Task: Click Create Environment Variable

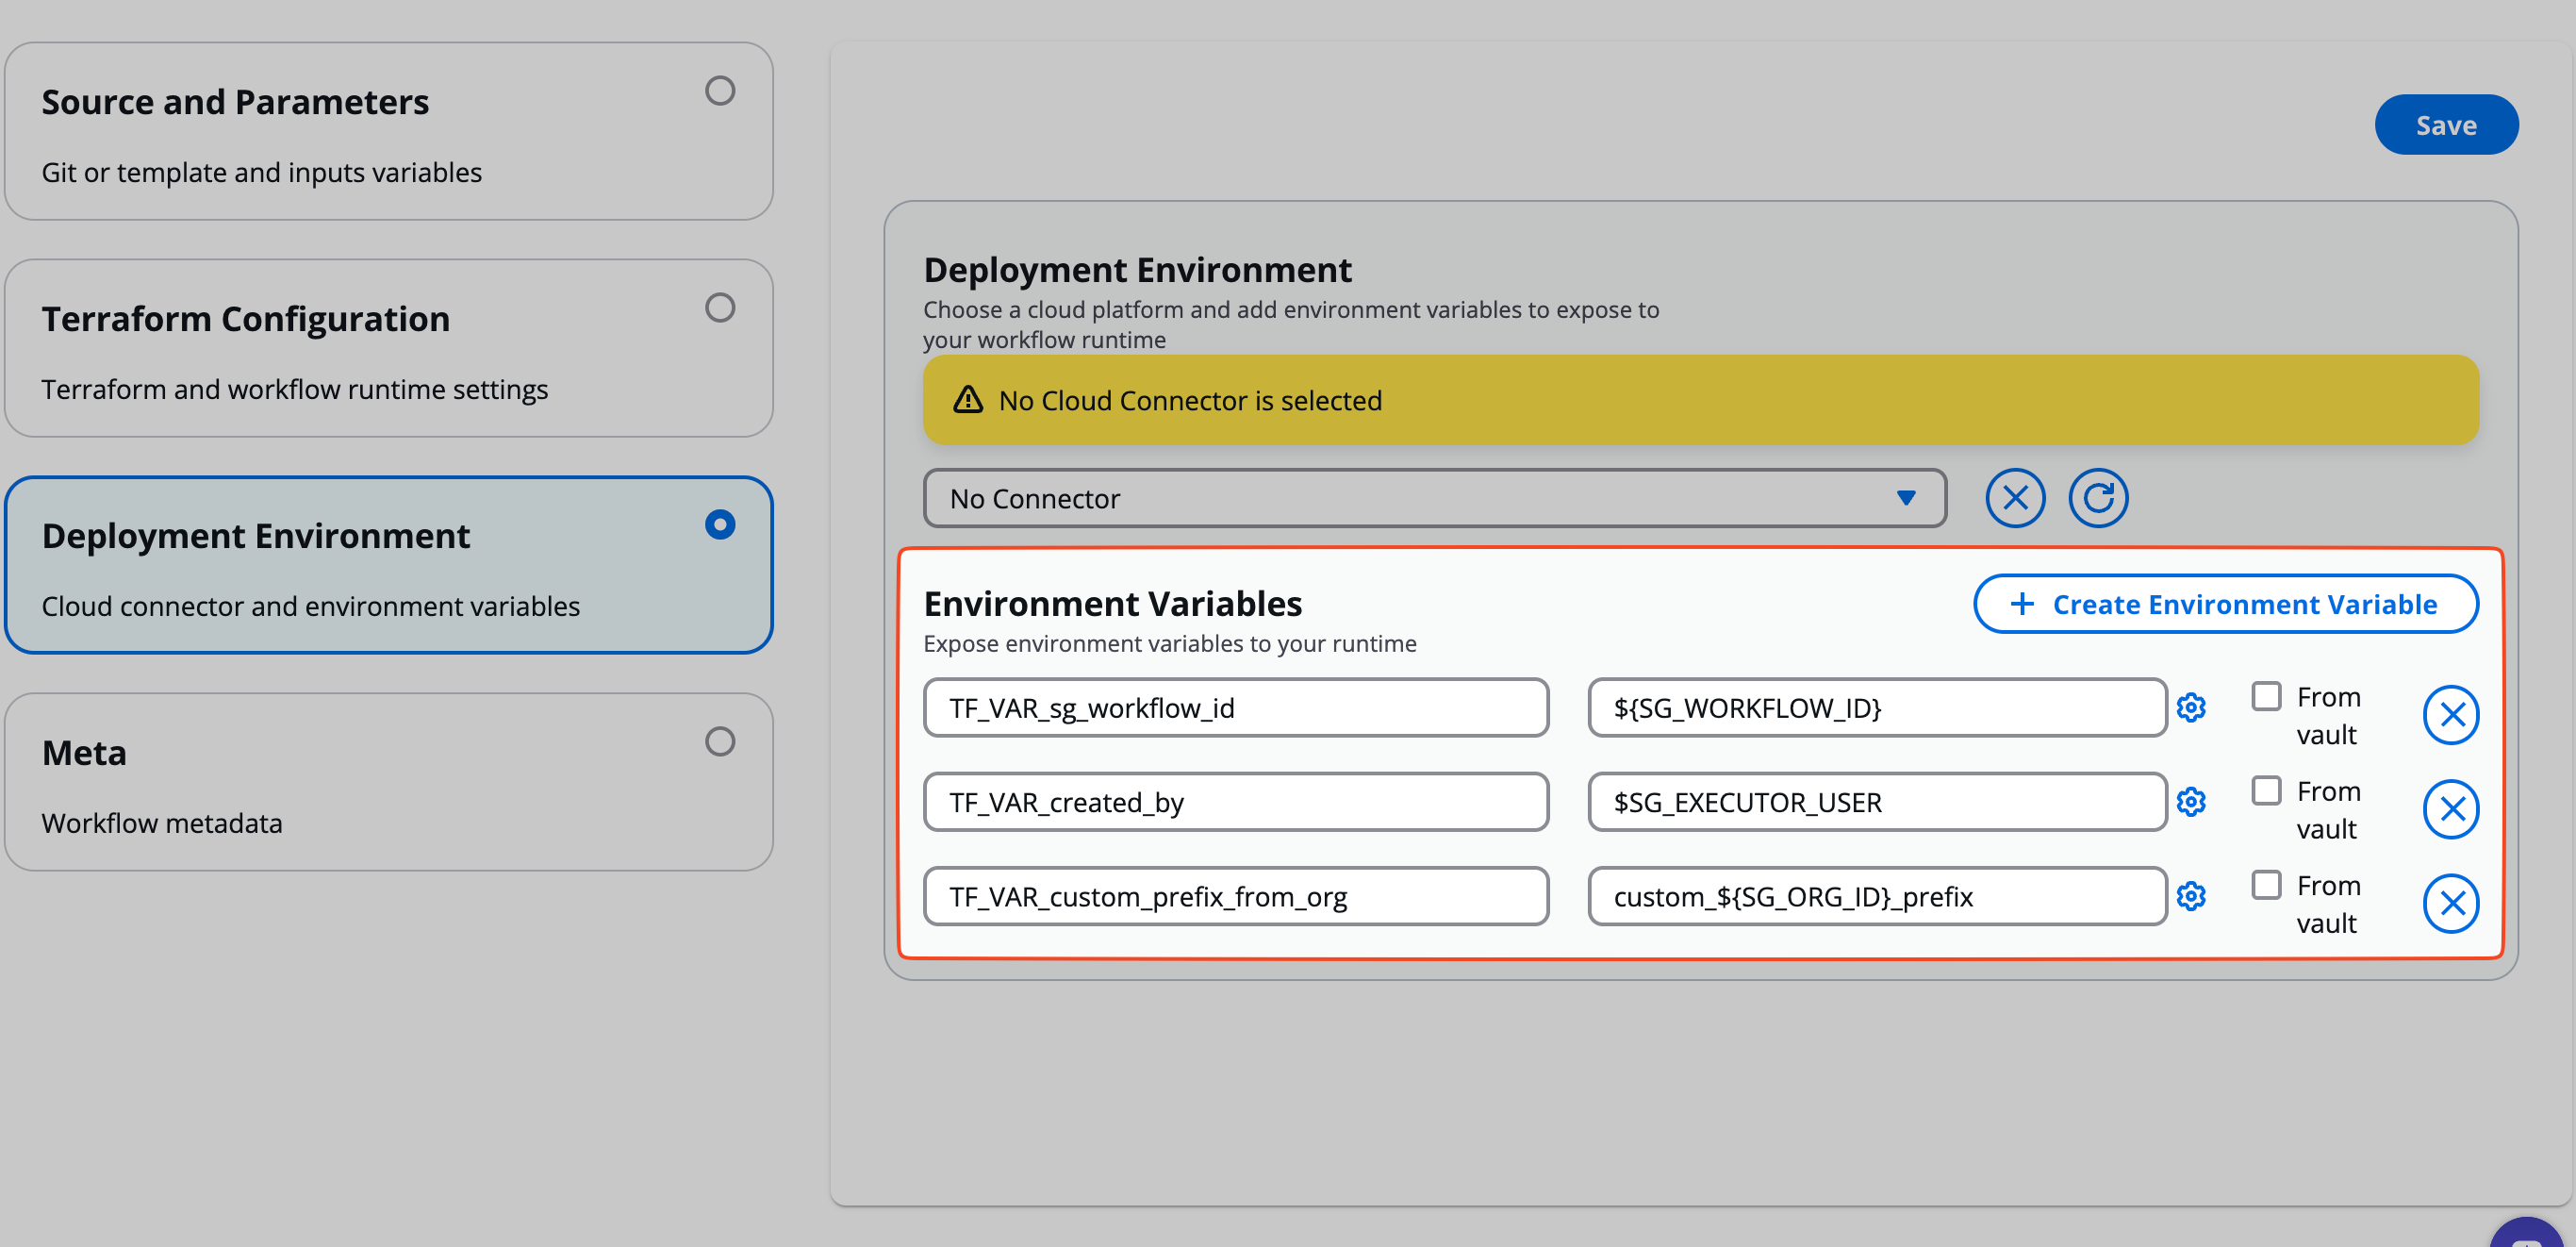Action: pyautogui.click(x=2225, y=604)
